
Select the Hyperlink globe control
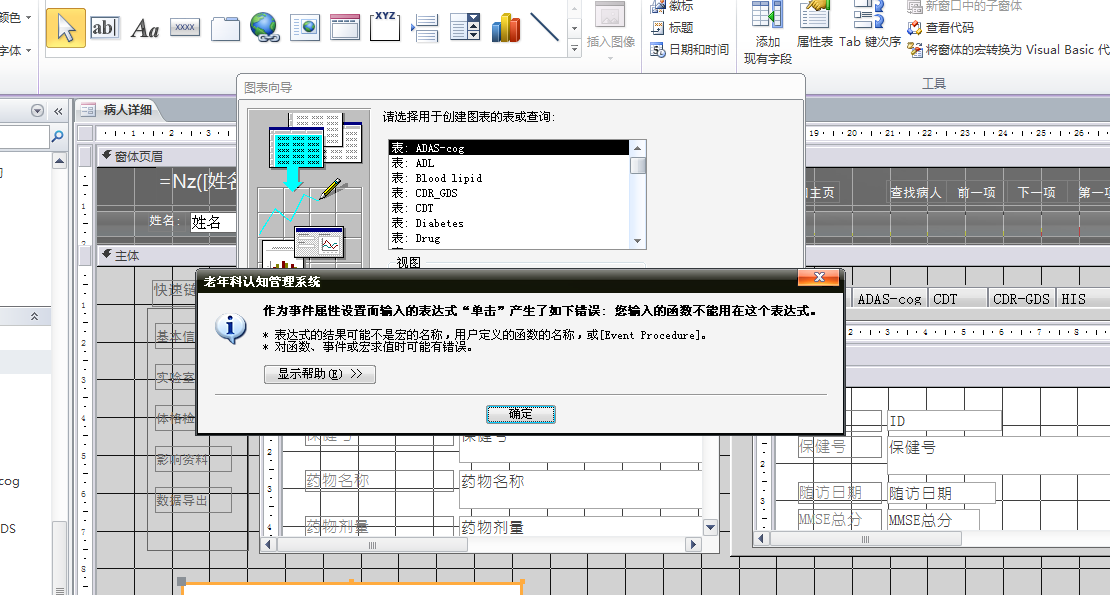265,28
